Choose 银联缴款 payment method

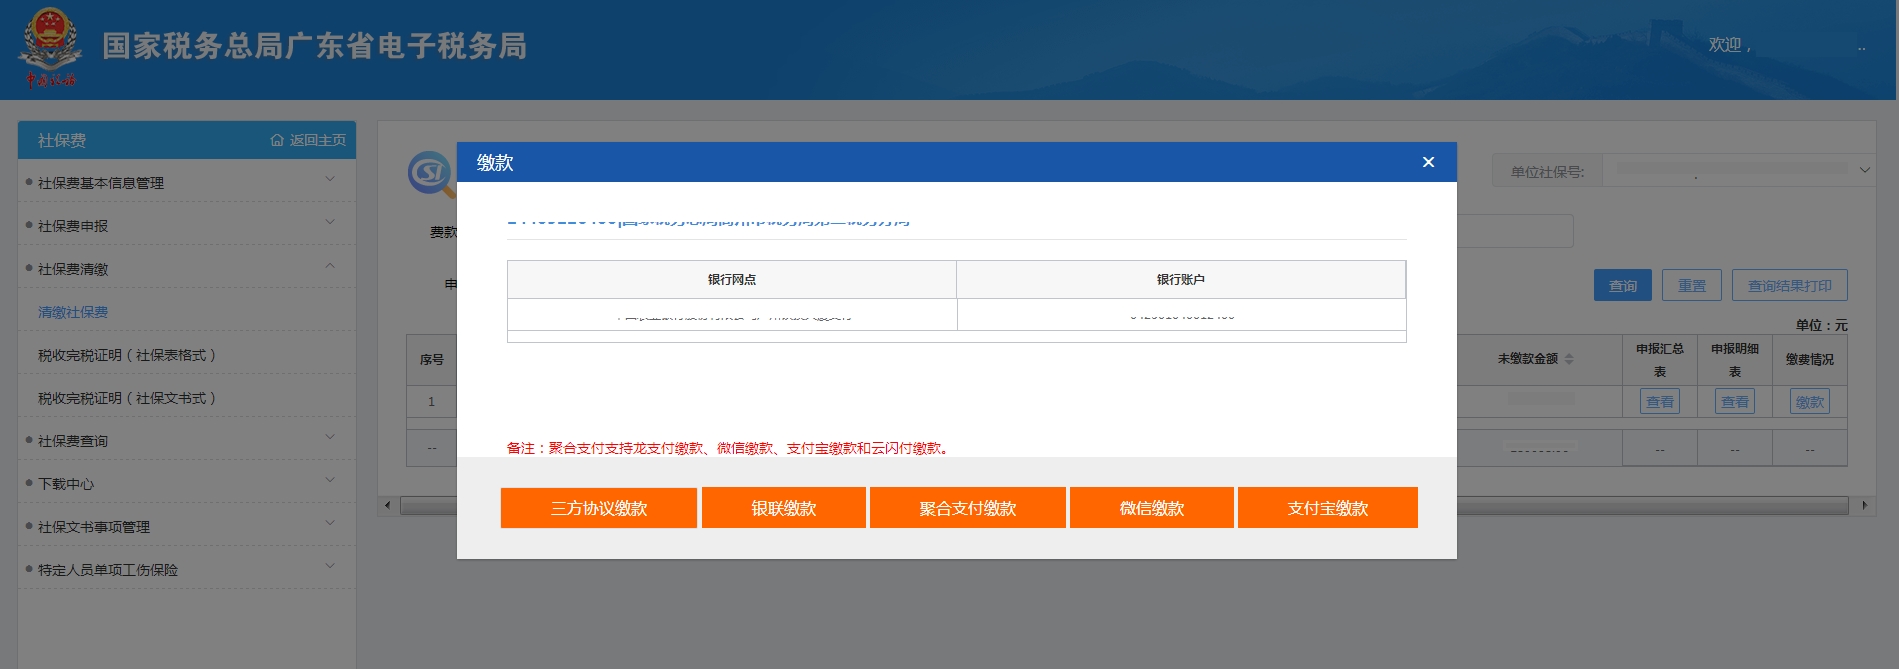[783, 508]
